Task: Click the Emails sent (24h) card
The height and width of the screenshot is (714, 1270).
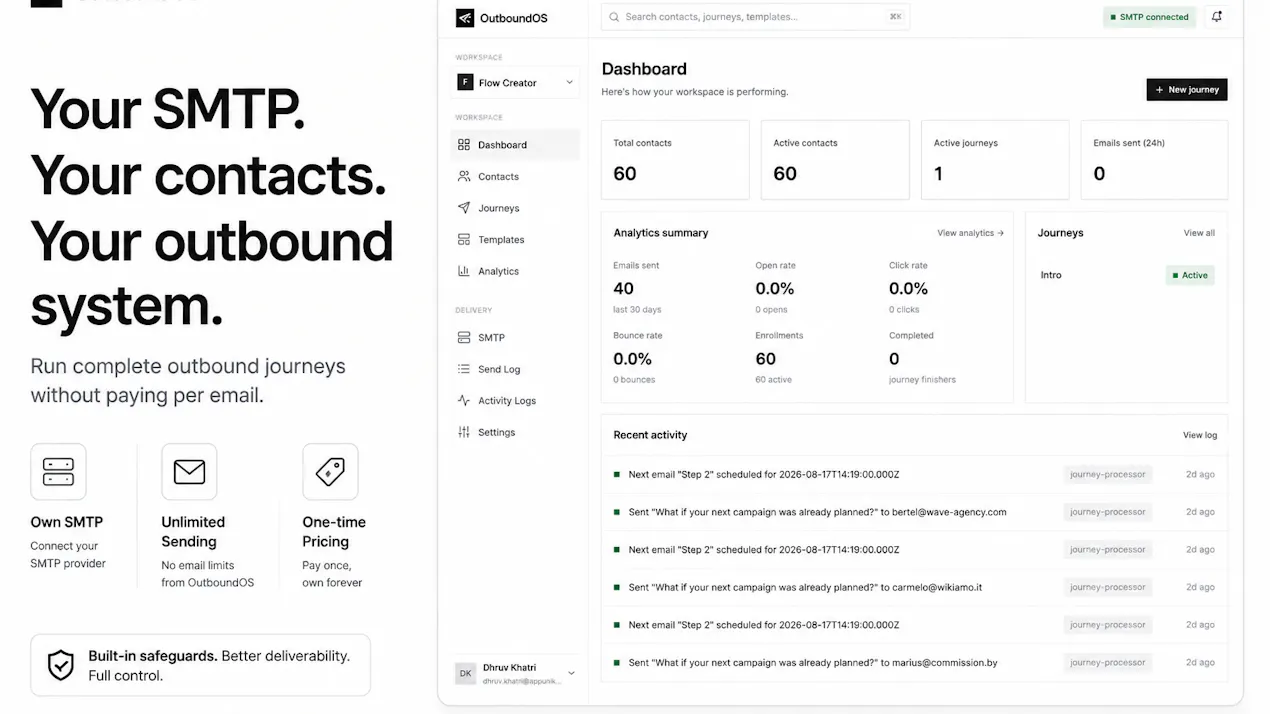Action: pos(1154,160)
